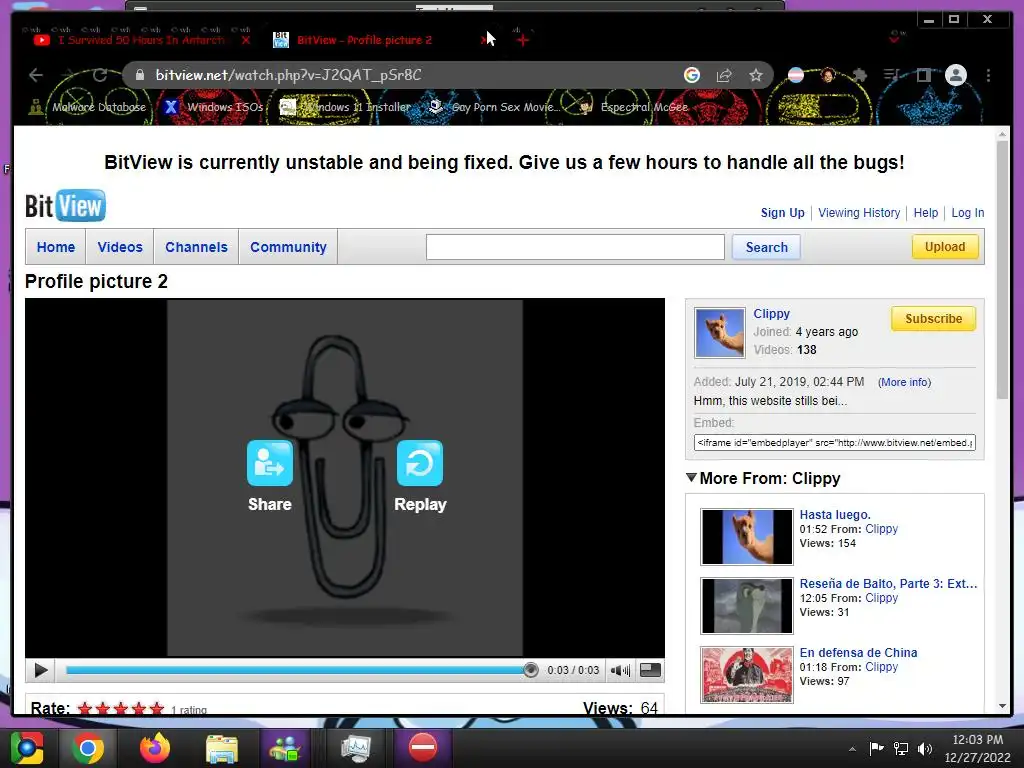Click the Replay icon on the video player
This screenshot has width=1024, height=768.
420,463
